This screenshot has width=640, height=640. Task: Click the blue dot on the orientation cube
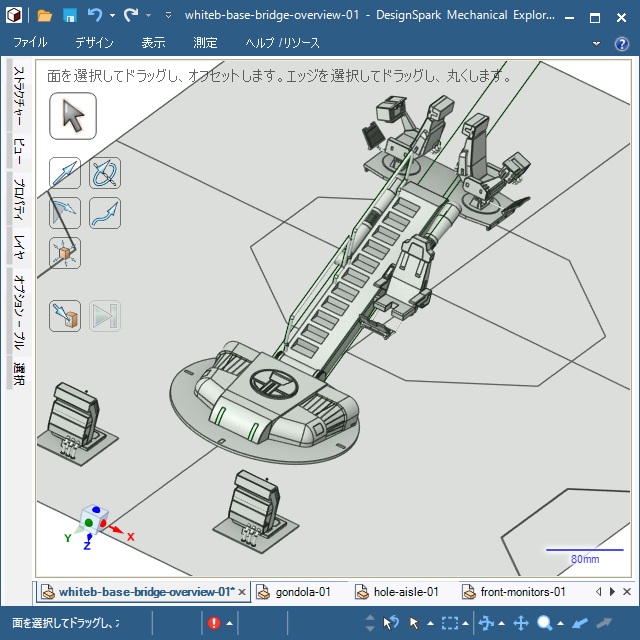96,509
